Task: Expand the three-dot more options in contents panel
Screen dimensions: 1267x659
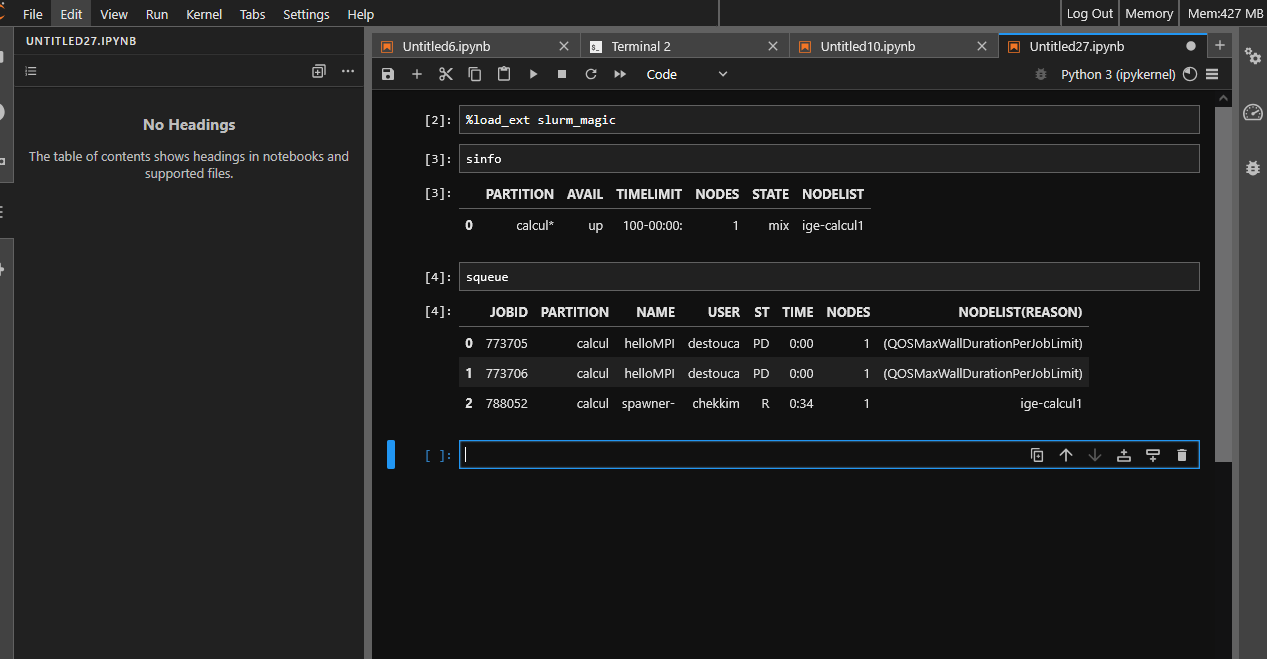Action: coord(348,71)
